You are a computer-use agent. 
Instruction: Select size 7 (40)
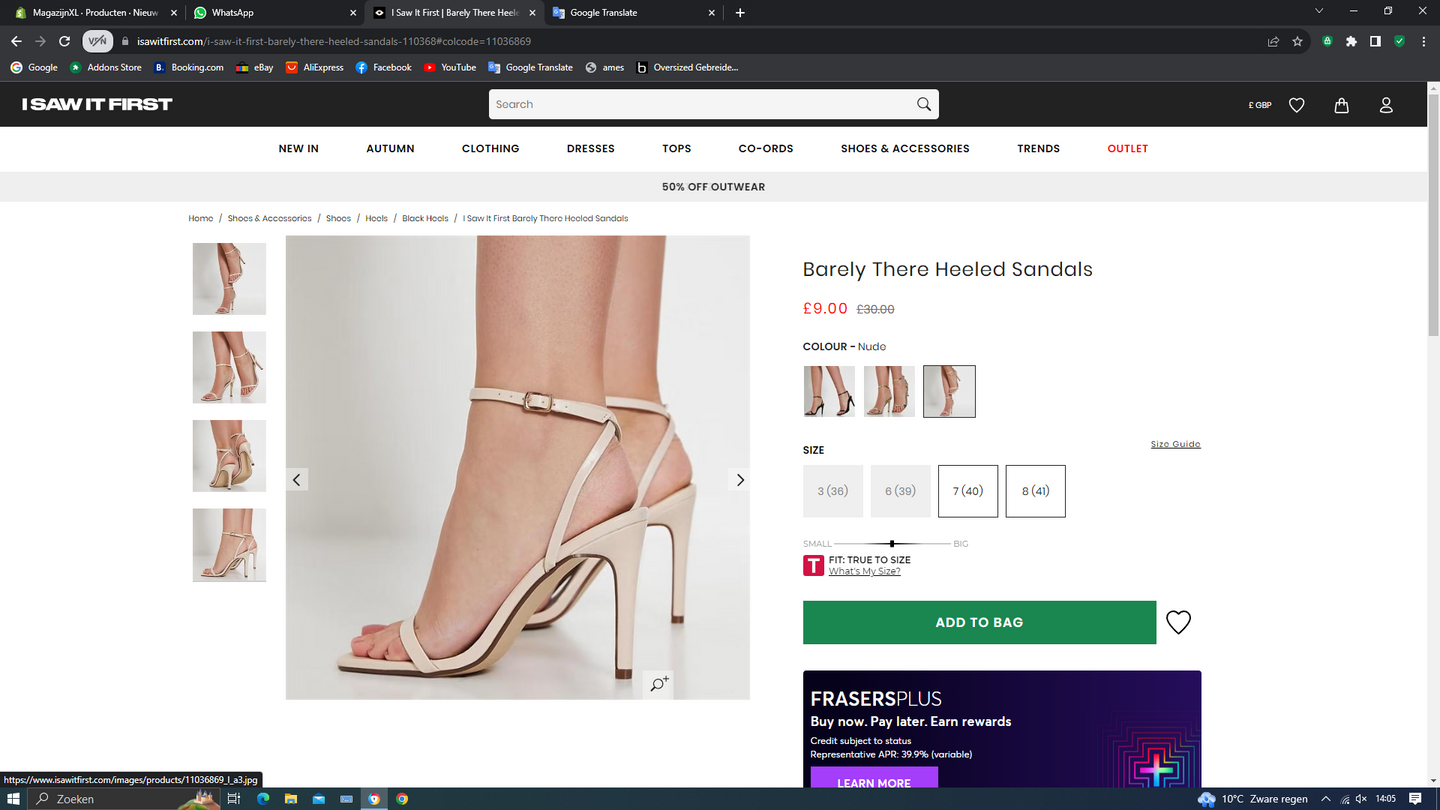click(967, 491)
